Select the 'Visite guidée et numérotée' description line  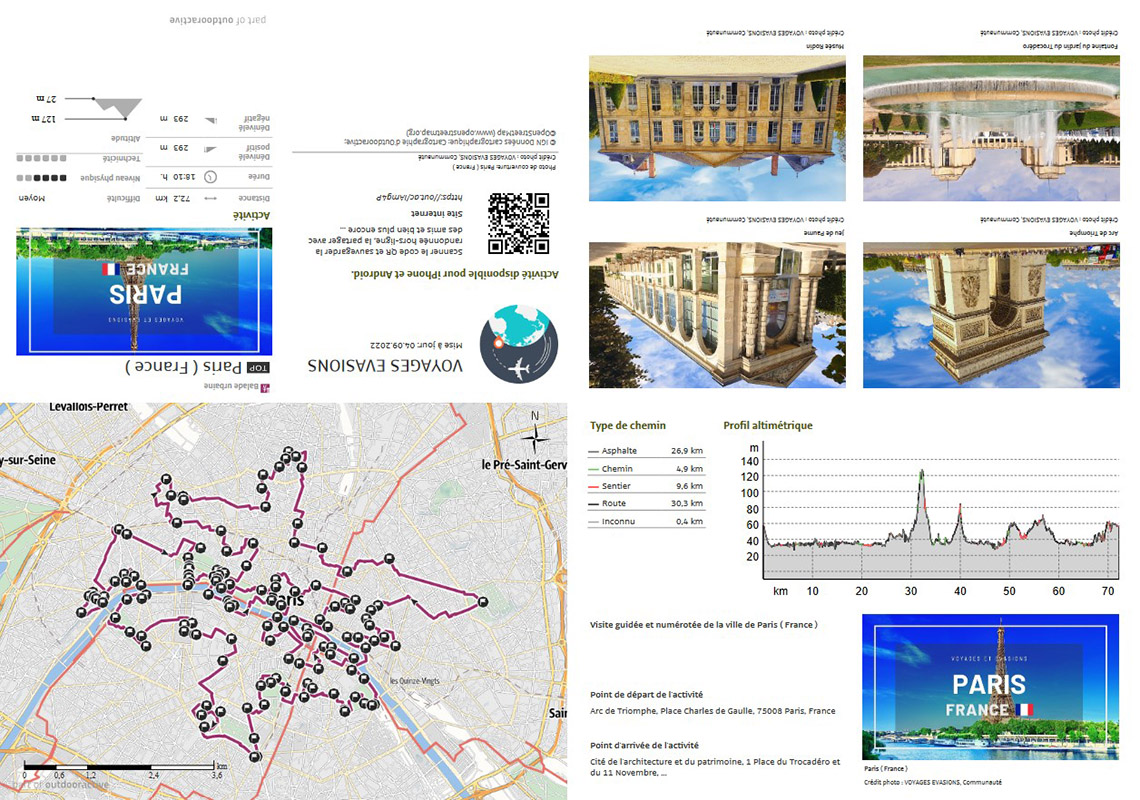pos(704,625)
